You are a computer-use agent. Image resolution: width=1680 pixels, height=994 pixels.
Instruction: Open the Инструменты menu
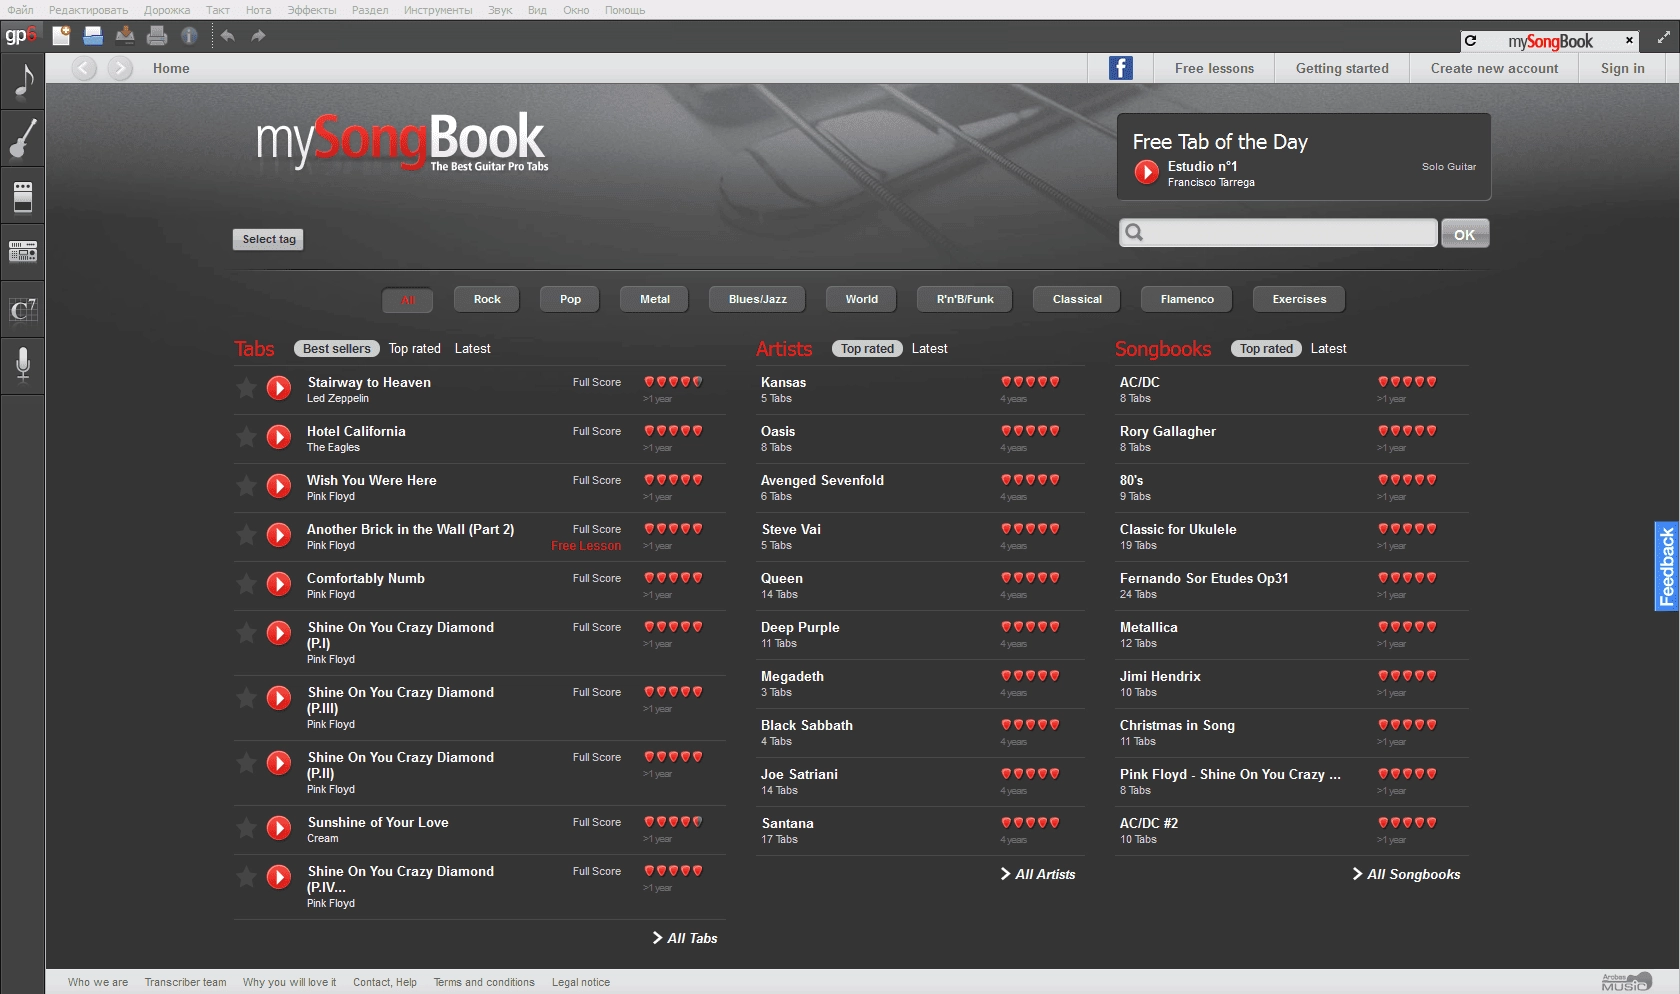(438, 10)
